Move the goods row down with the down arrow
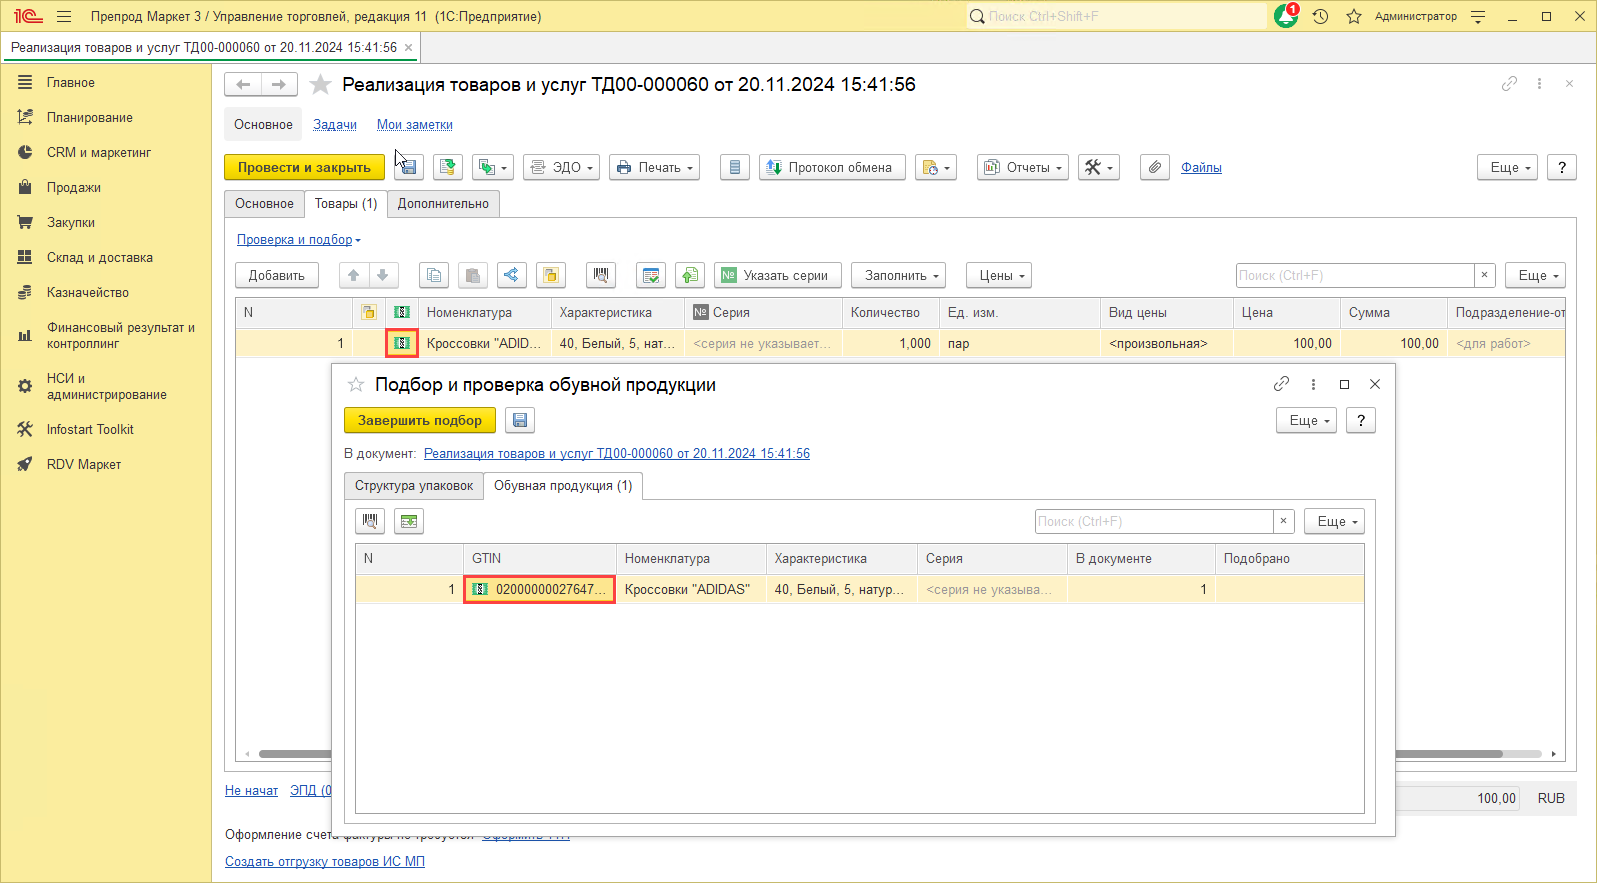 pyautogui.click(x=383, y=276)
